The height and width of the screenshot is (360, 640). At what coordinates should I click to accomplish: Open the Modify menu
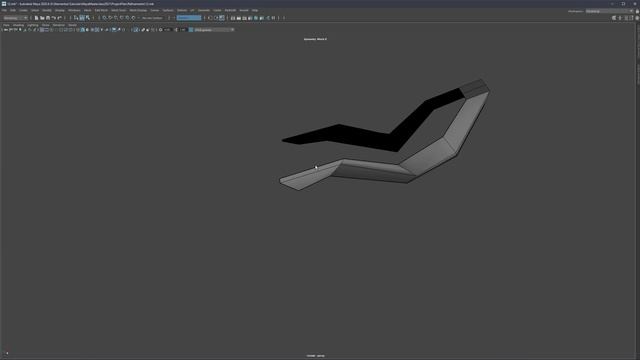(x=47, y=10)
